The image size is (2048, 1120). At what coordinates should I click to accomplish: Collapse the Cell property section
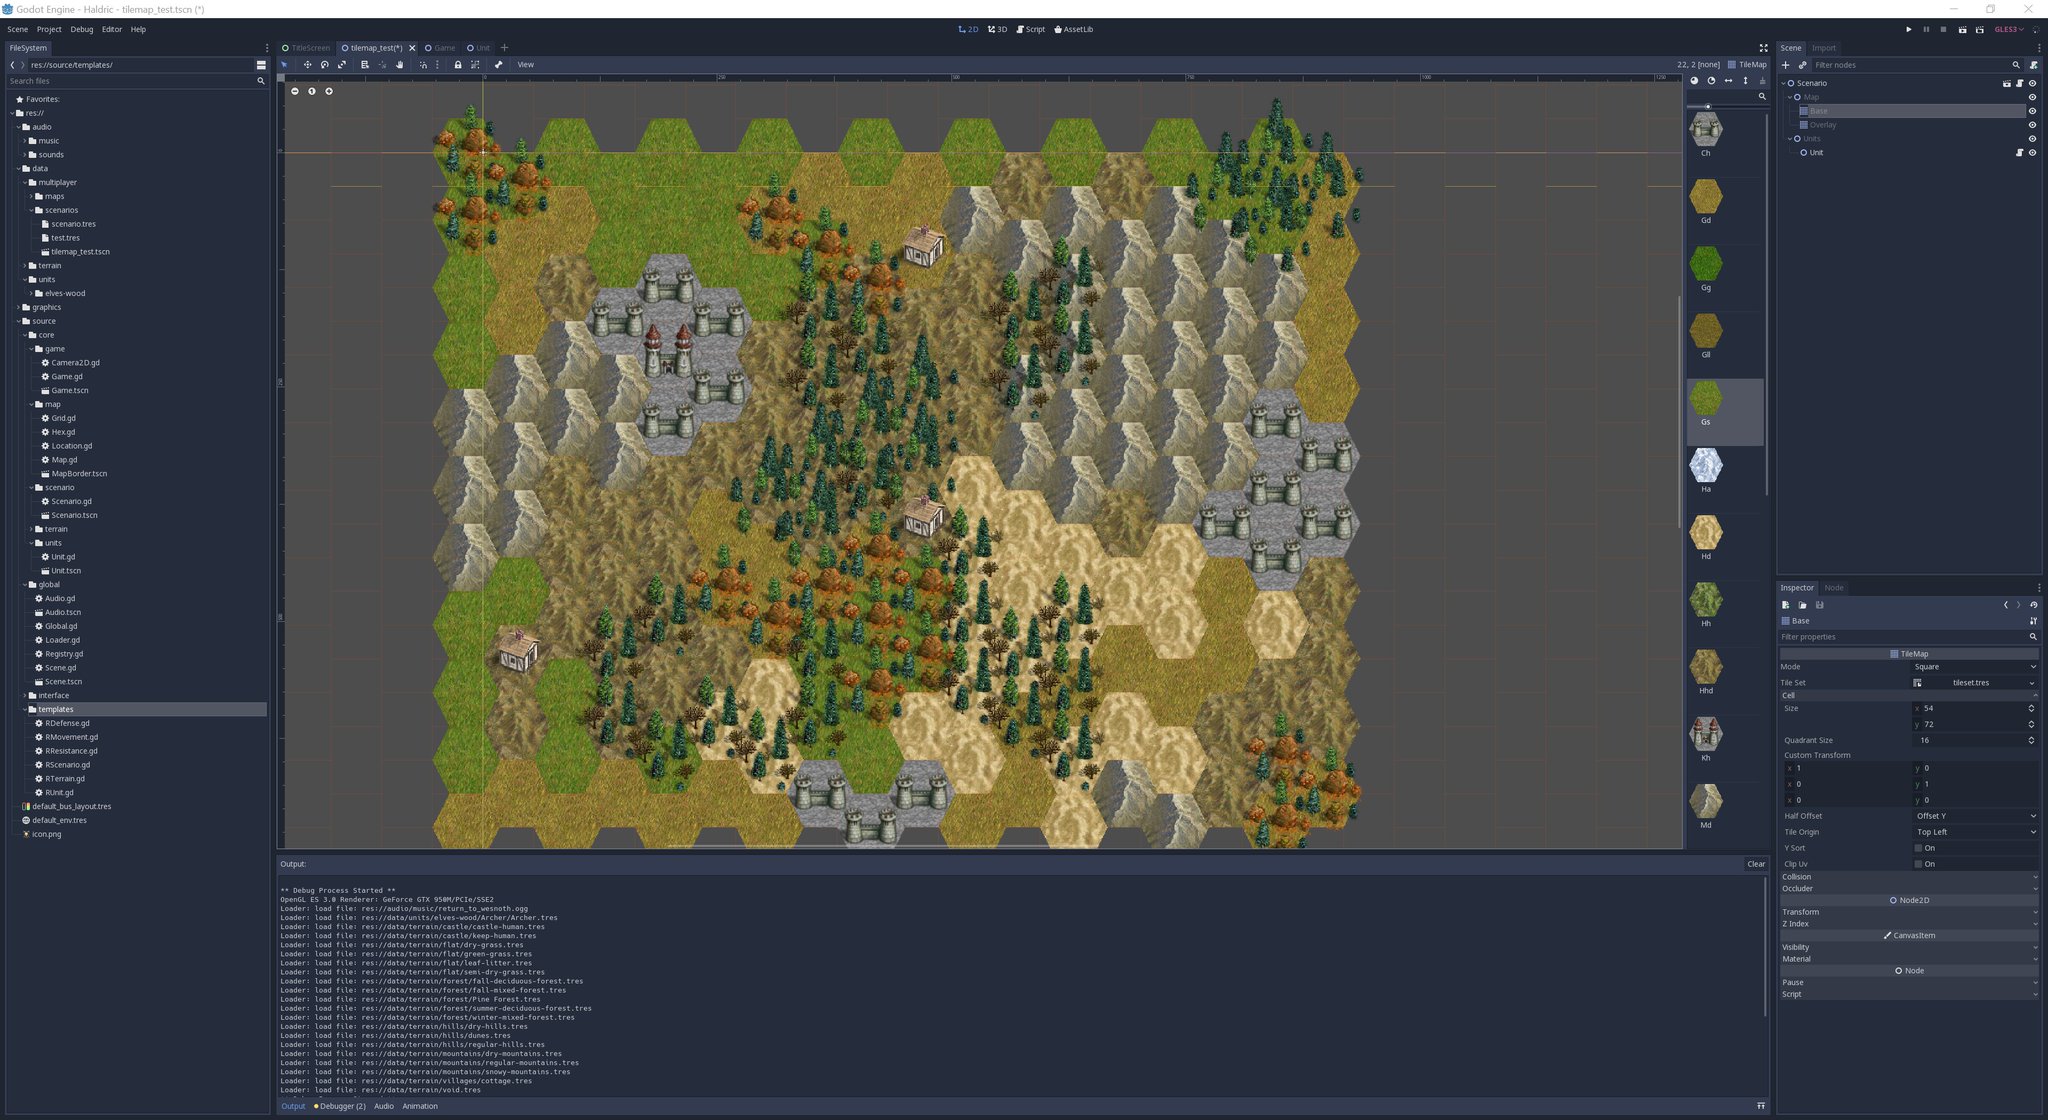pyautogui.click(x=1908, y=695)
